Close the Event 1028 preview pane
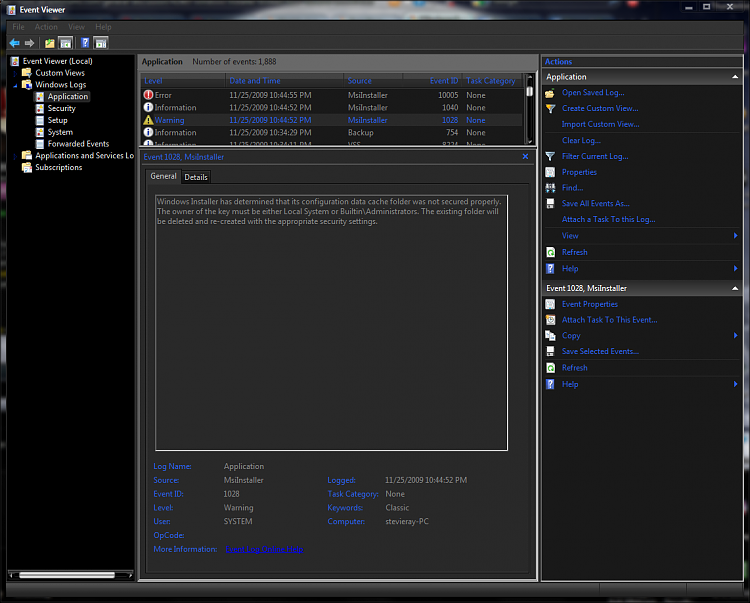The width and height of the screenshot is (750, 603). 525,156
